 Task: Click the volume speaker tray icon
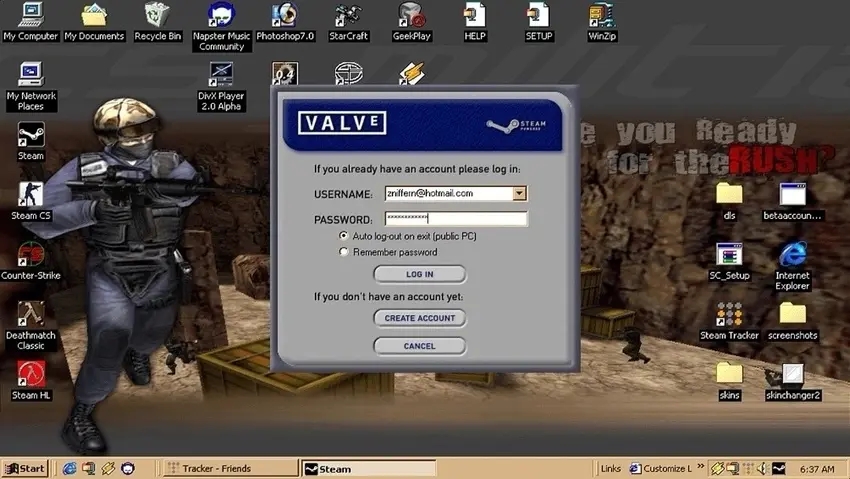[x=762, y=468]
